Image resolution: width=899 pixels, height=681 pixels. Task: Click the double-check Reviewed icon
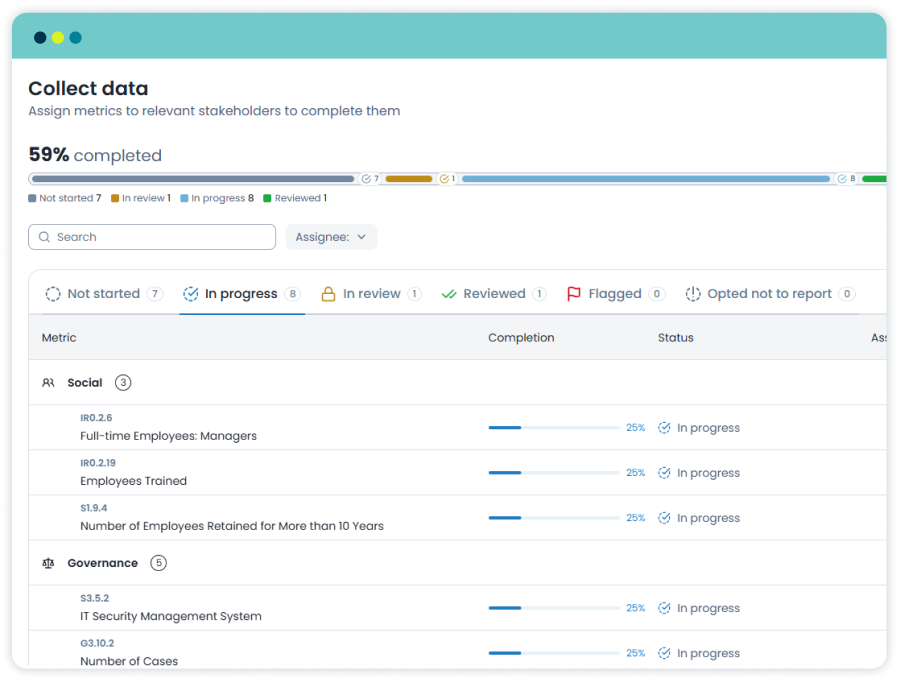click(449, 294)
